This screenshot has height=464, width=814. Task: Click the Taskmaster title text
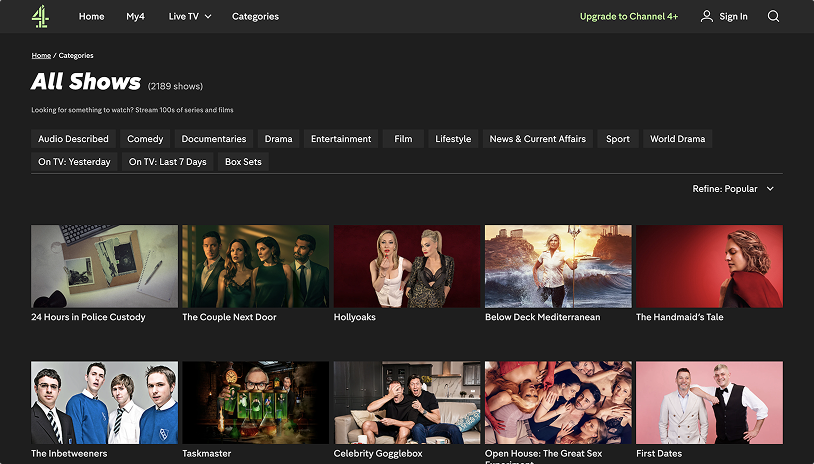click(207, 454)
